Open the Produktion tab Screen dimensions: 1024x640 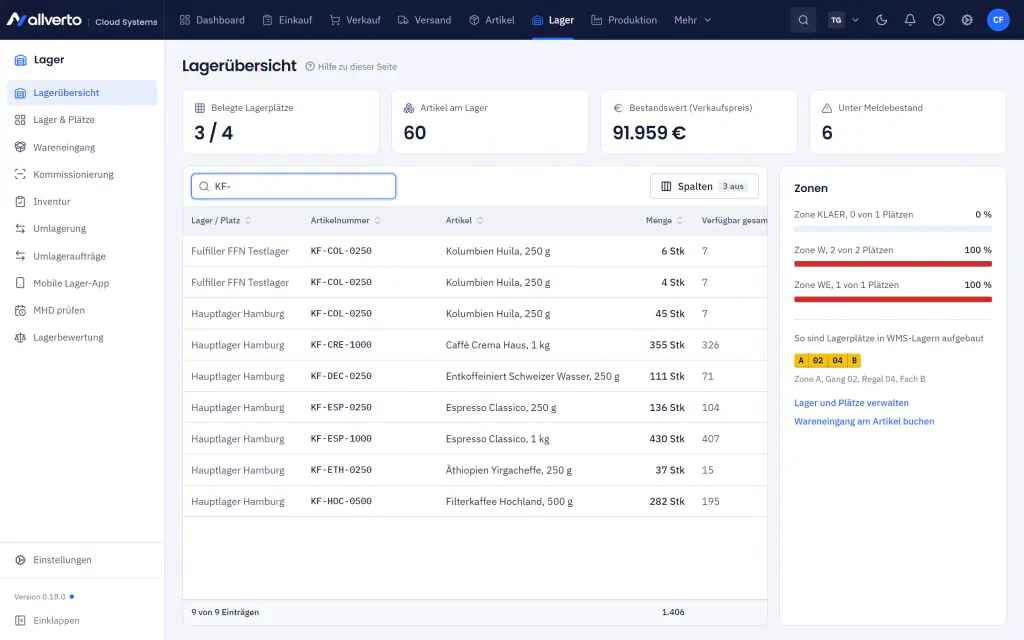tap(624, 20)
